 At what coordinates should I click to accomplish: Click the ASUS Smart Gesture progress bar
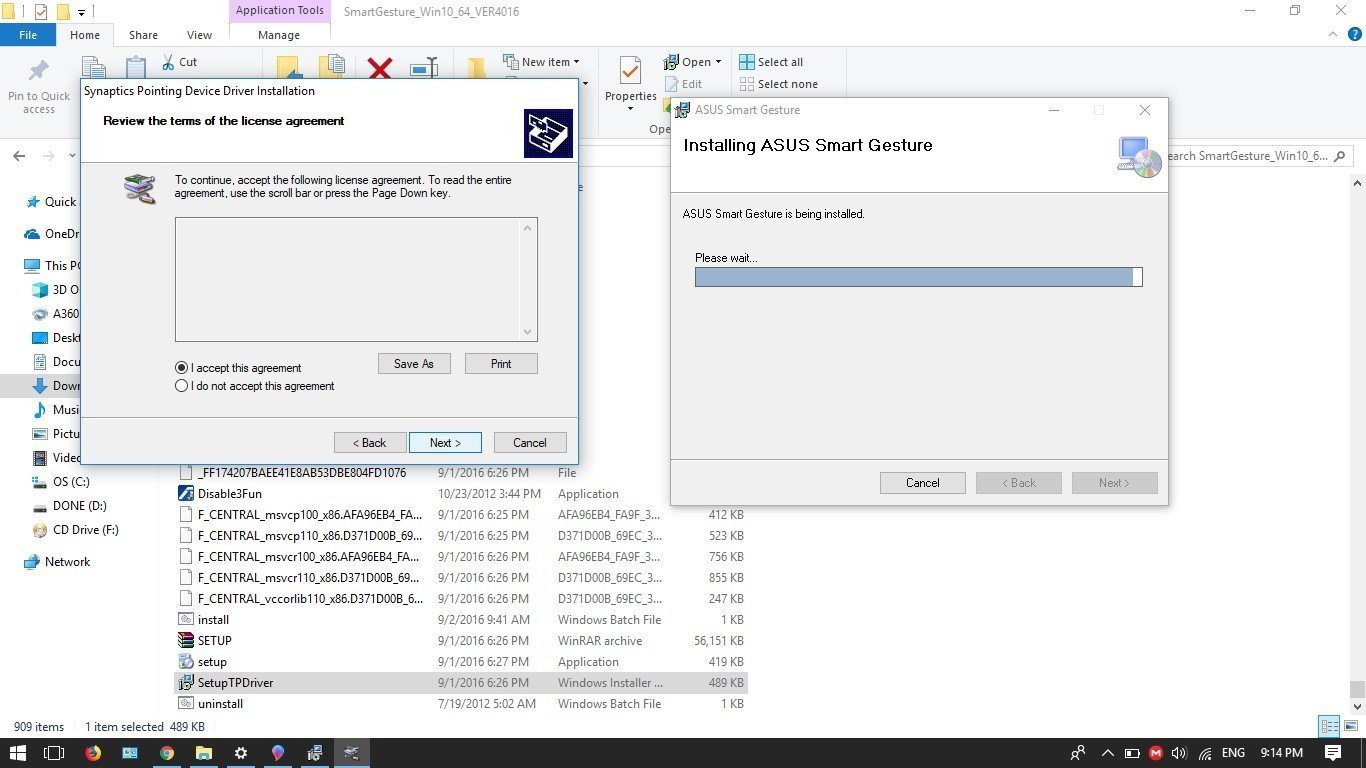click(919, 277)
